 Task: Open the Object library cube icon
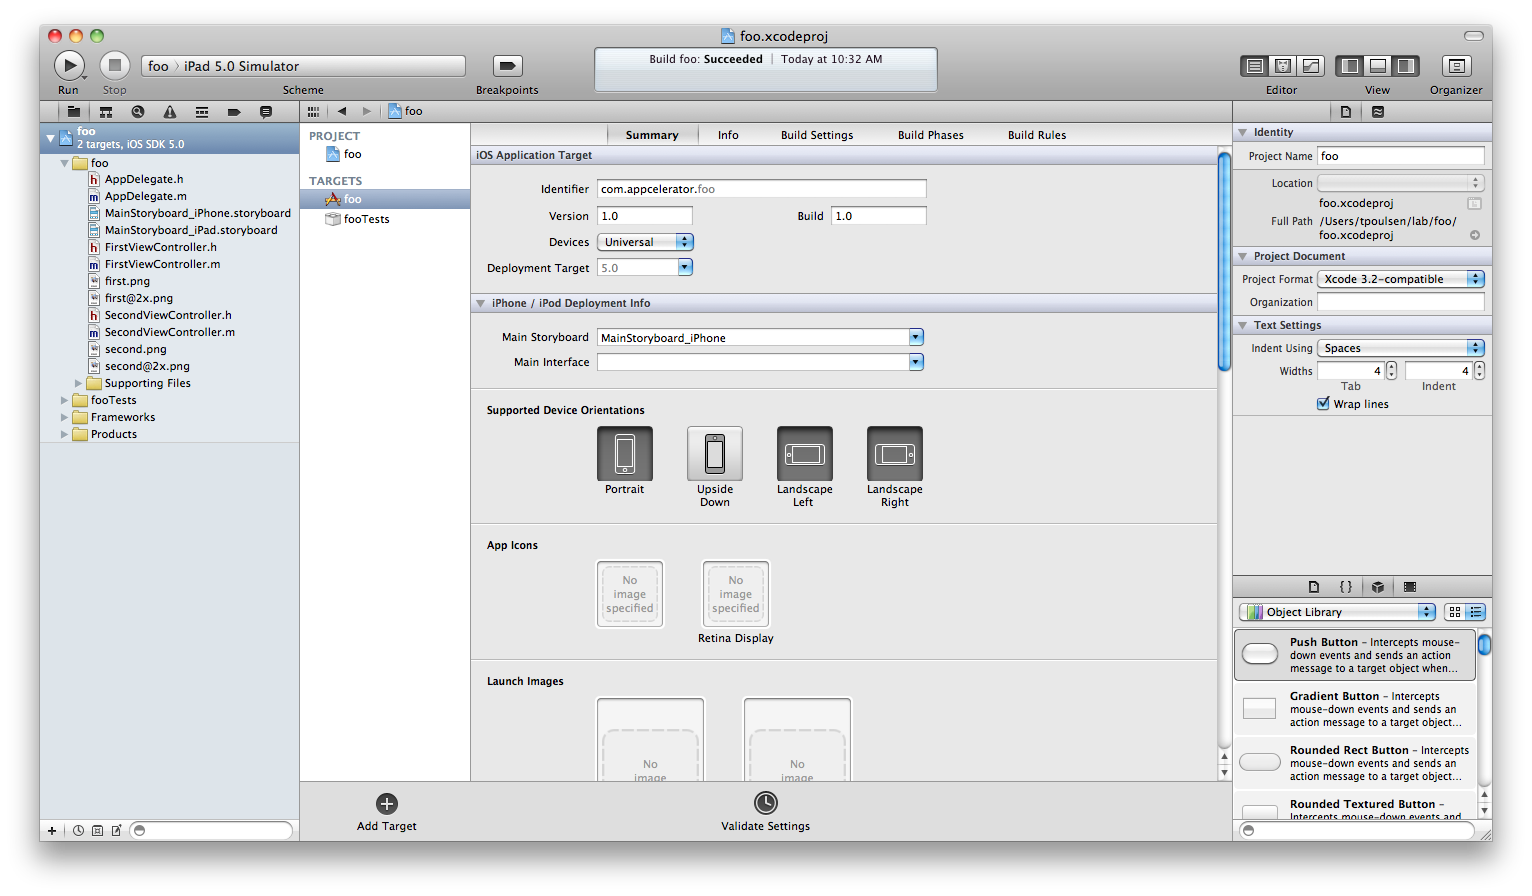pos(1378,587)
